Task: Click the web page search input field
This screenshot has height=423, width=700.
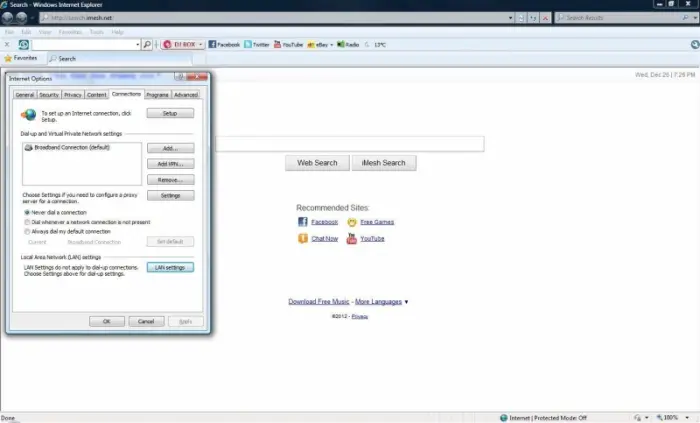Action: (350, 144)
